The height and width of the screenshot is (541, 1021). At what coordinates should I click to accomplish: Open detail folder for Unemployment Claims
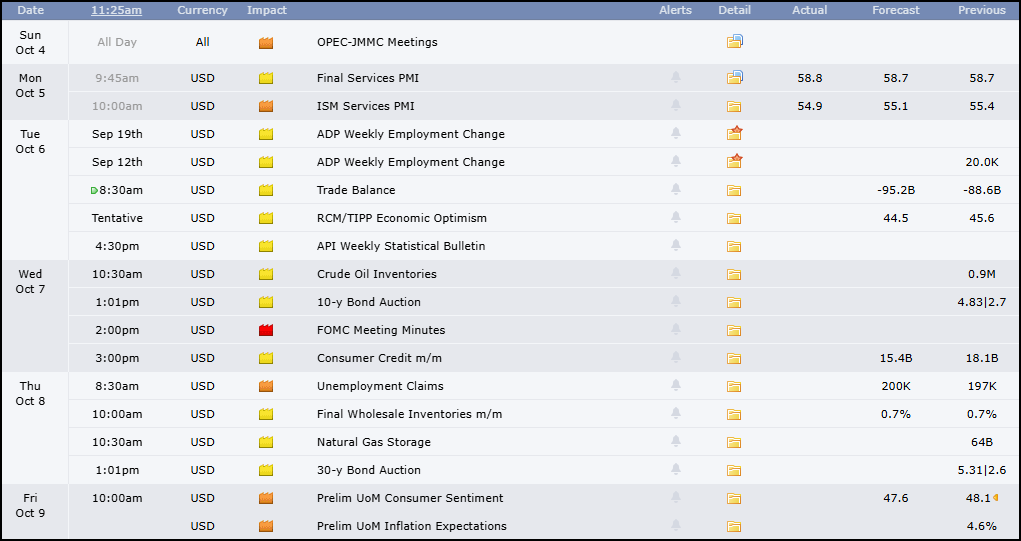click(734, 386)
